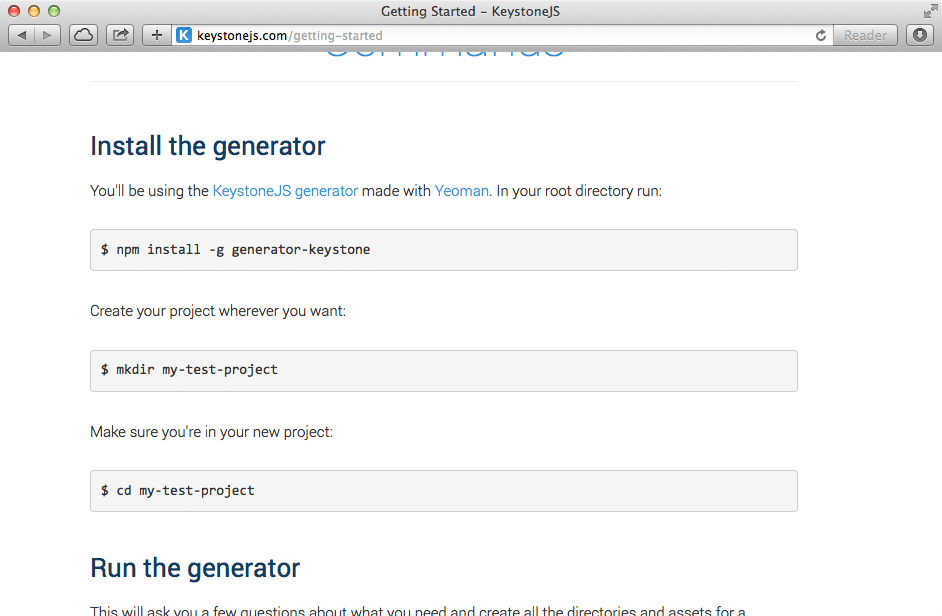942x616 pixels.
Task: Click the Install the generator heading
Action: point(208,146)
